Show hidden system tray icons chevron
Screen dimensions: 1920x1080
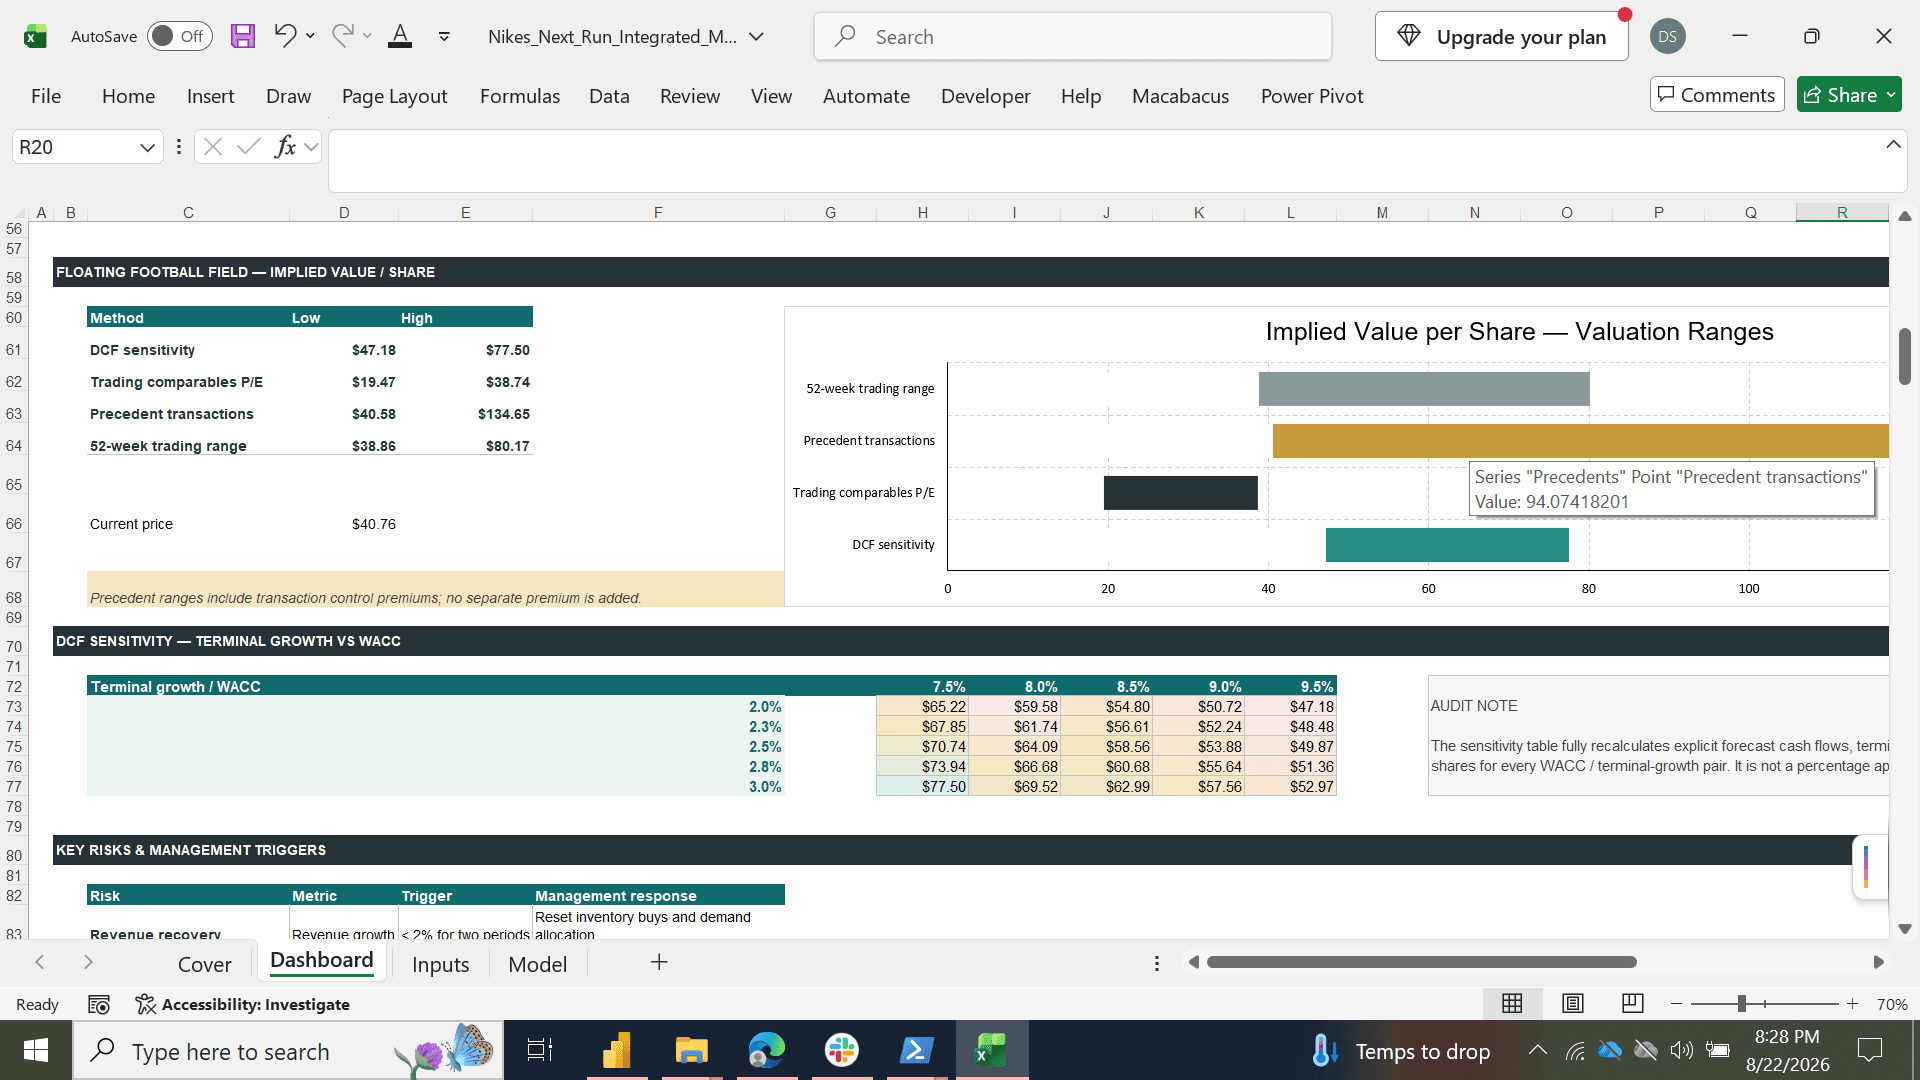[x=1538, y=1050]
